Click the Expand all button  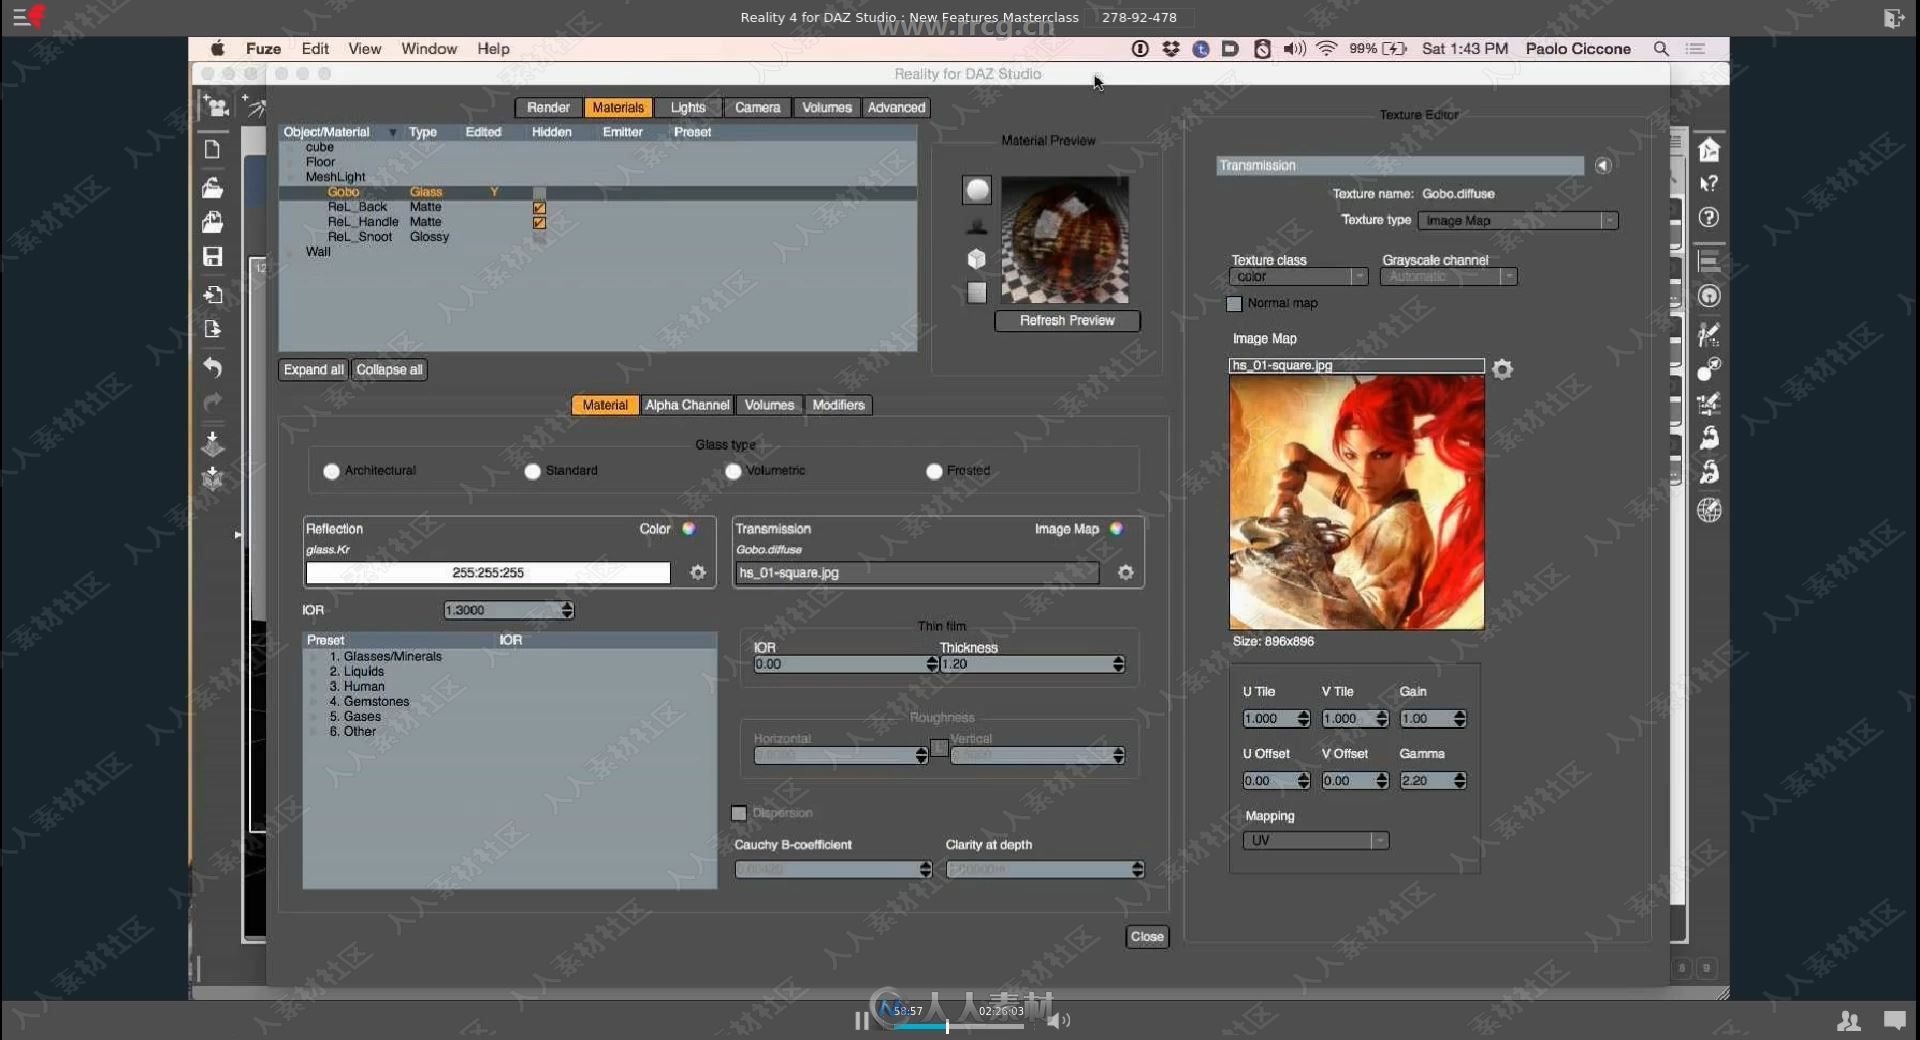(x=313, y=370)
